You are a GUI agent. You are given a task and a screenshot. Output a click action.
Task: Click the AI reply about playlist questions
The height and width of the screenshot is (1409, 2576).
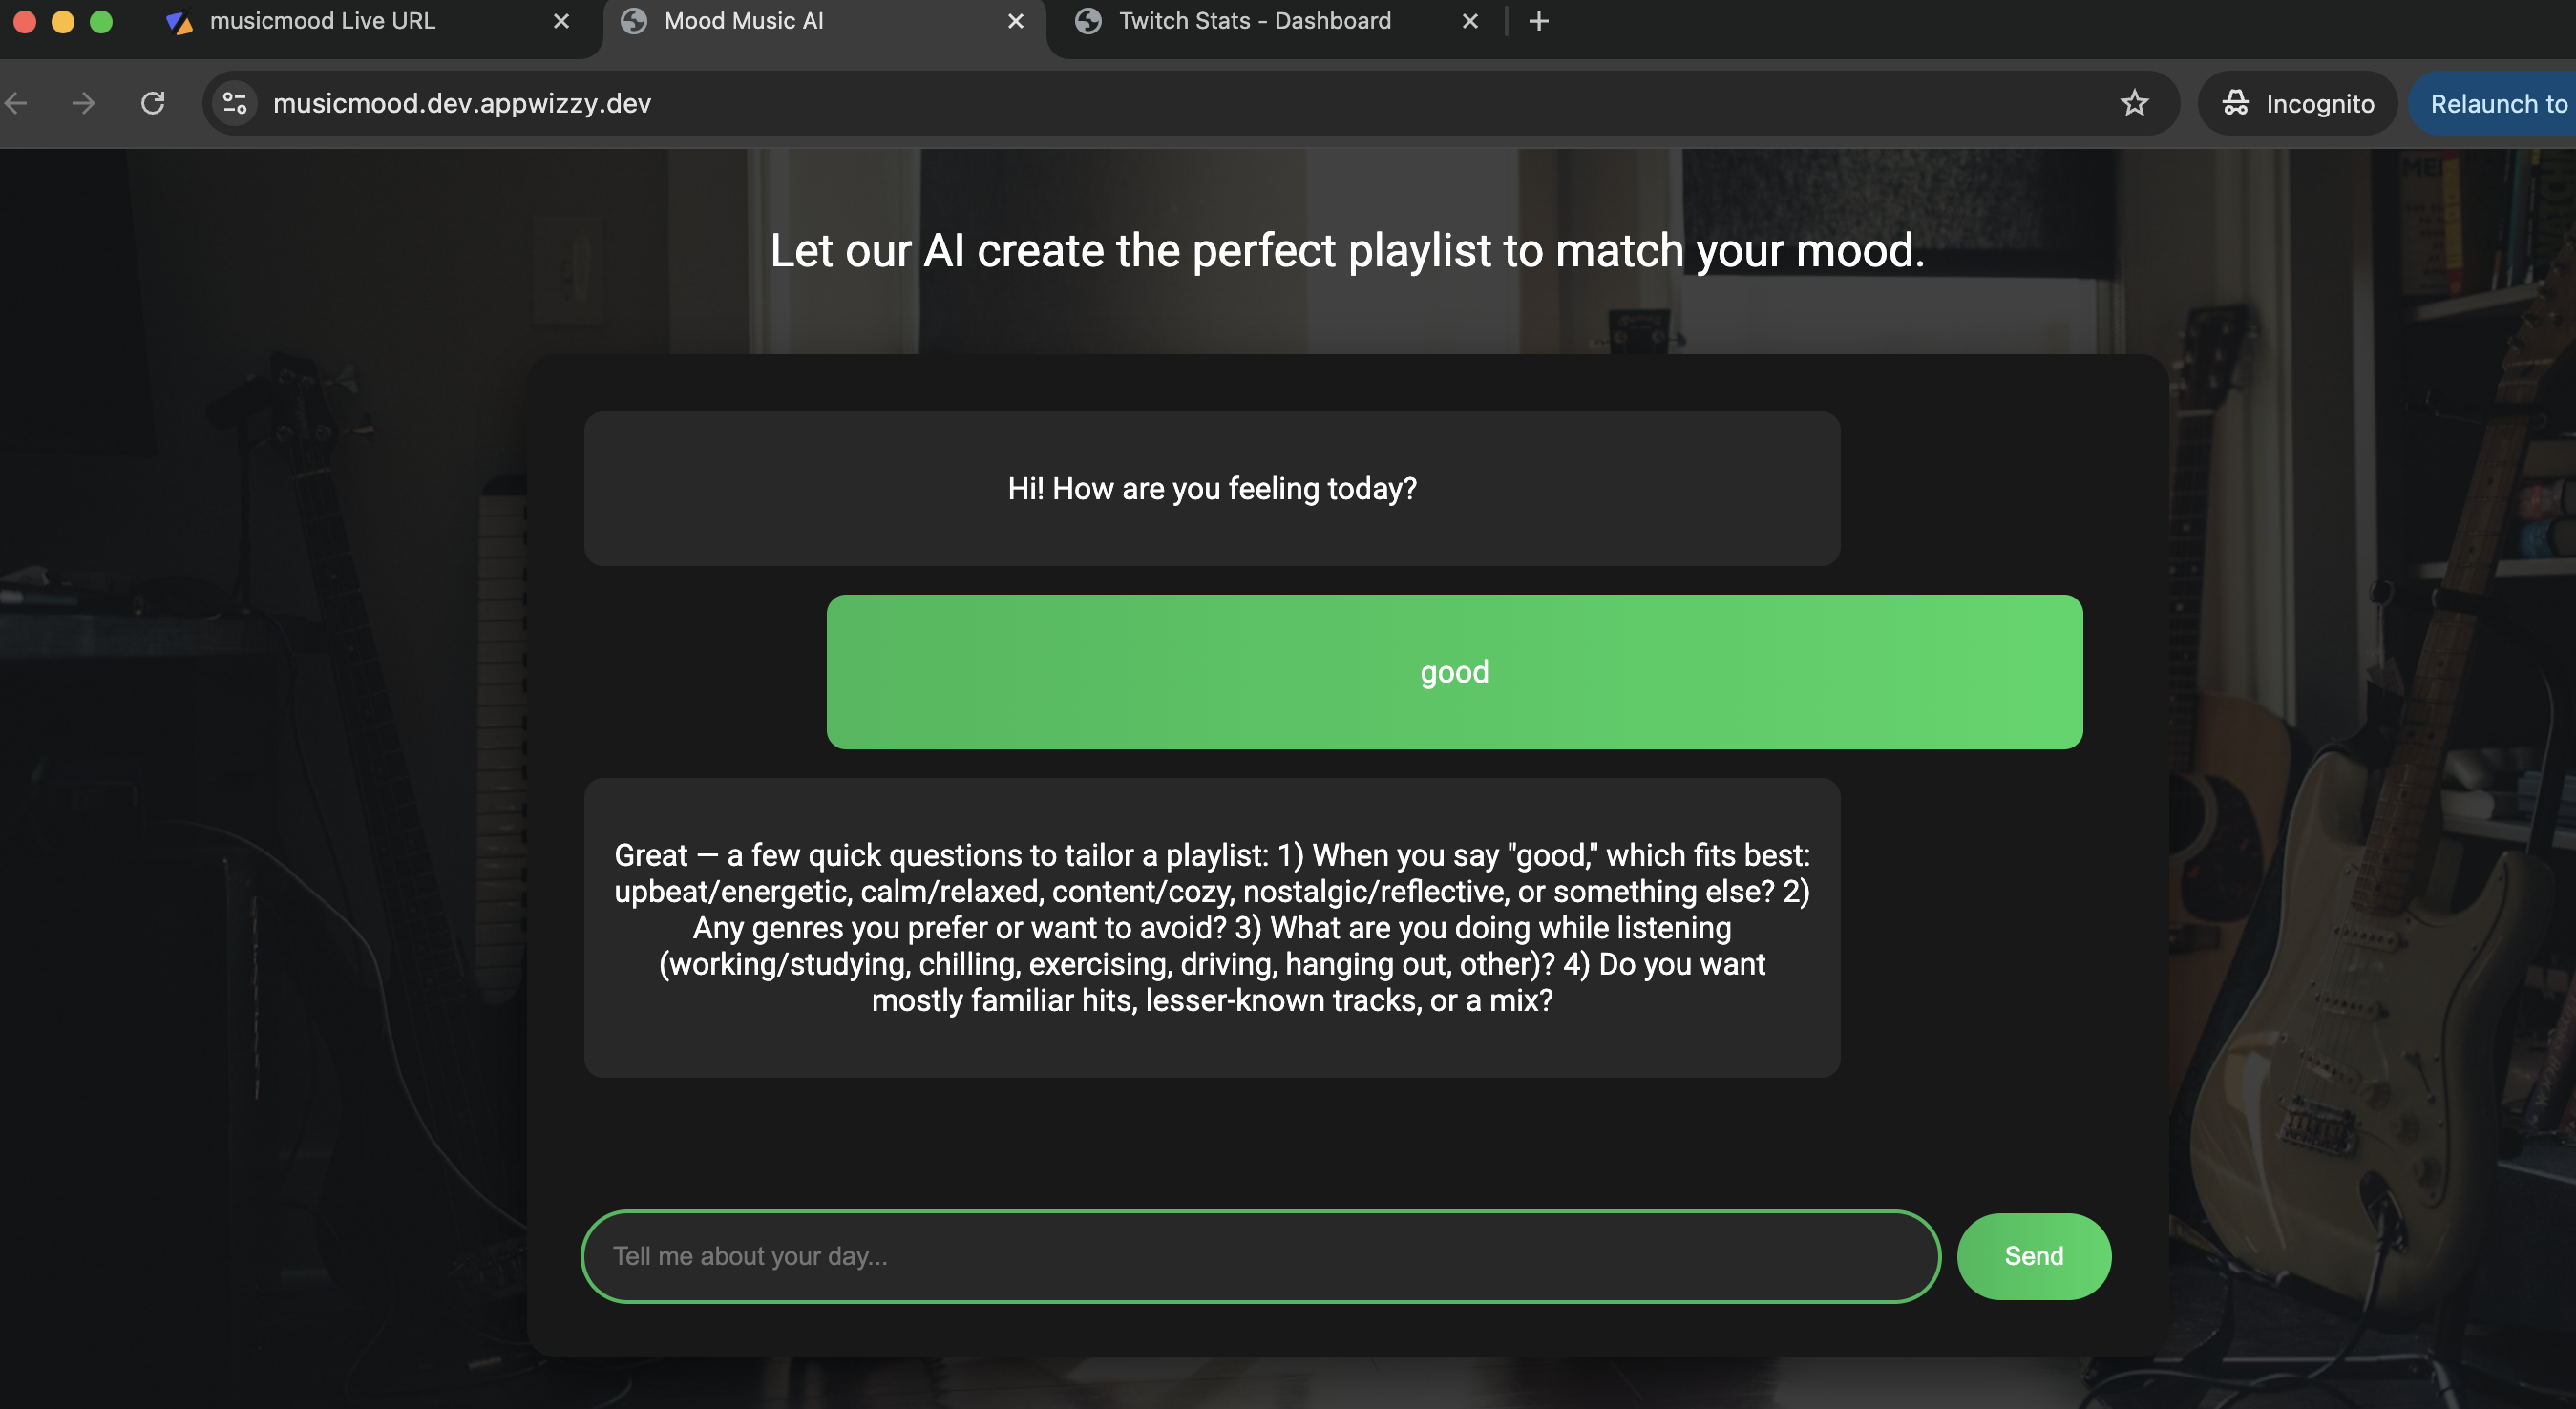[x=1212, y=927]
